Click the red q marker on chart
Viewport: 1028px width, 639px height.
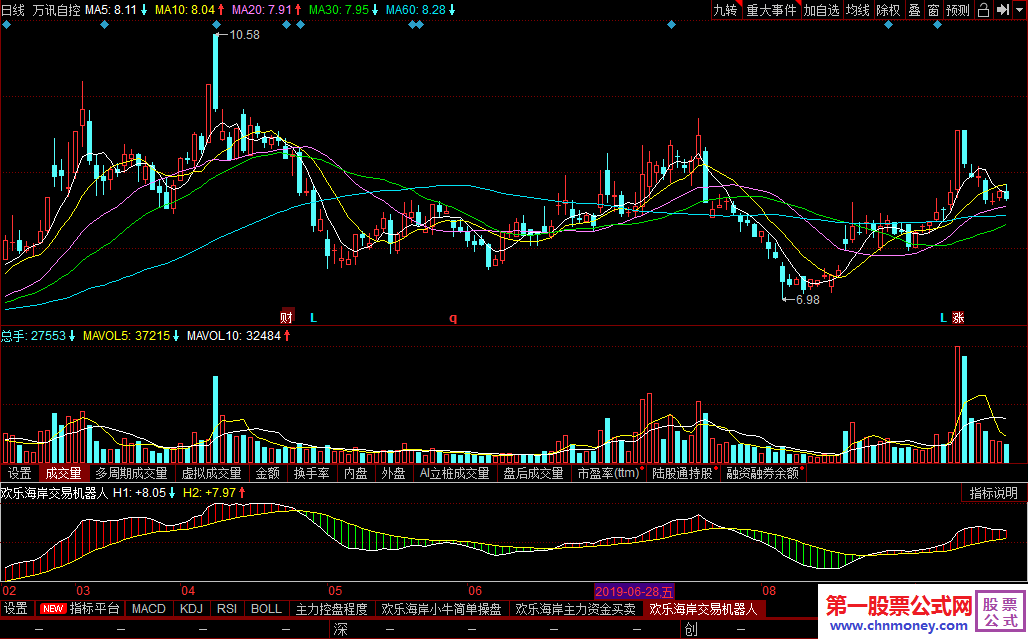(452, 318)
